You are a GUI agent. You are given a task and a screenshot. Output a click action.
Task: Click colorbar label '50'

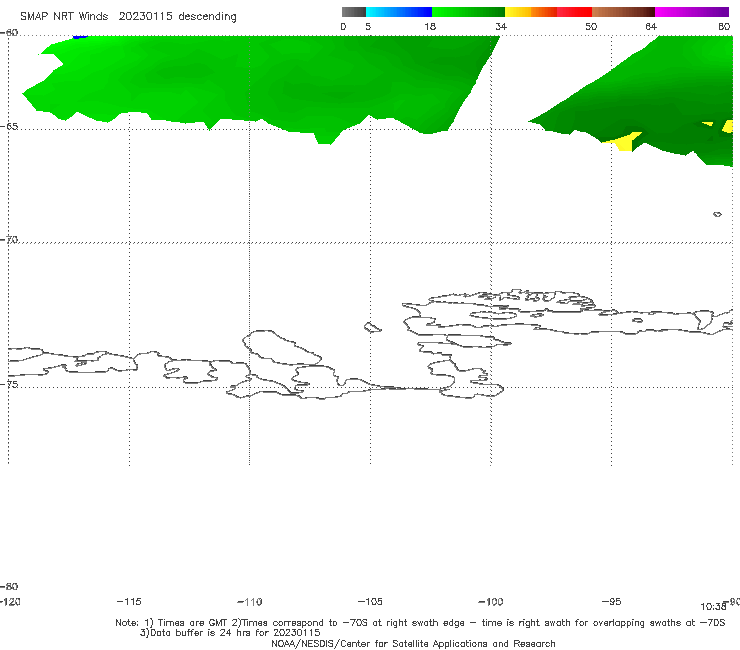[591, 26]
